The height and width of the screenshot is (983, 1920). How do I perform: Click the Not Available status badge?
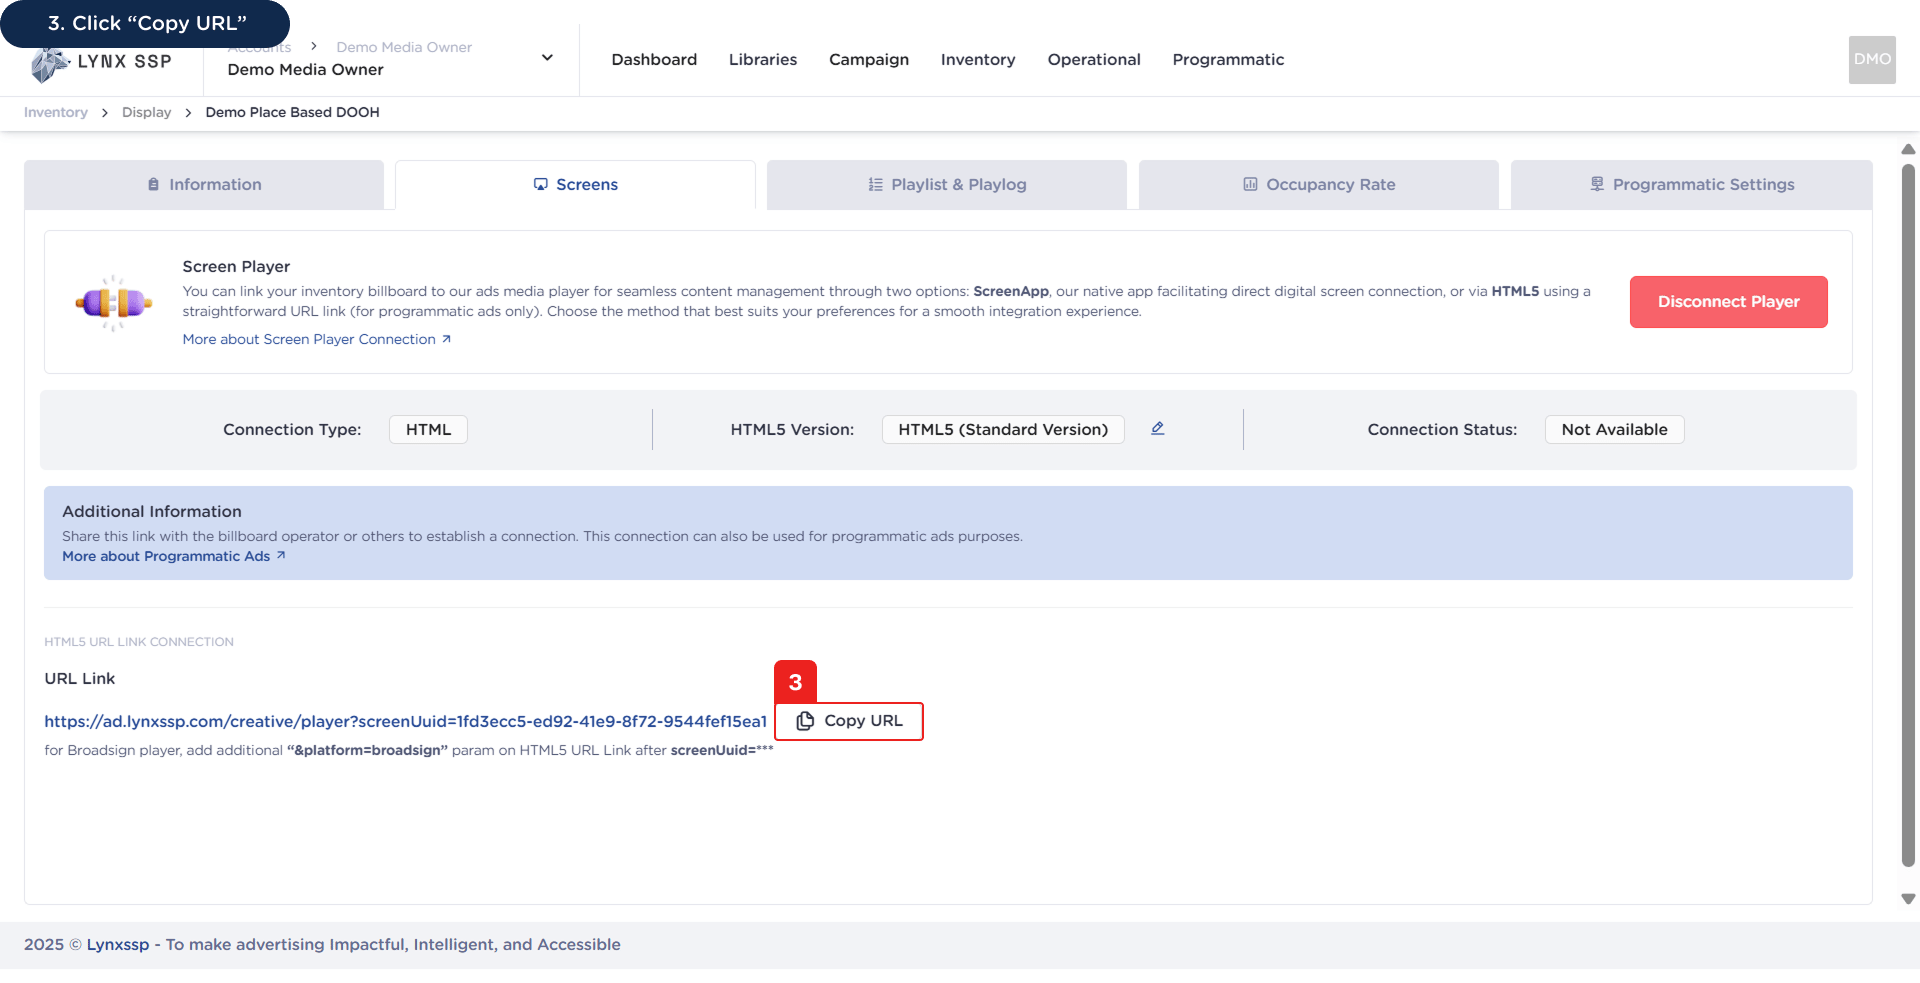click(1614, 430)
